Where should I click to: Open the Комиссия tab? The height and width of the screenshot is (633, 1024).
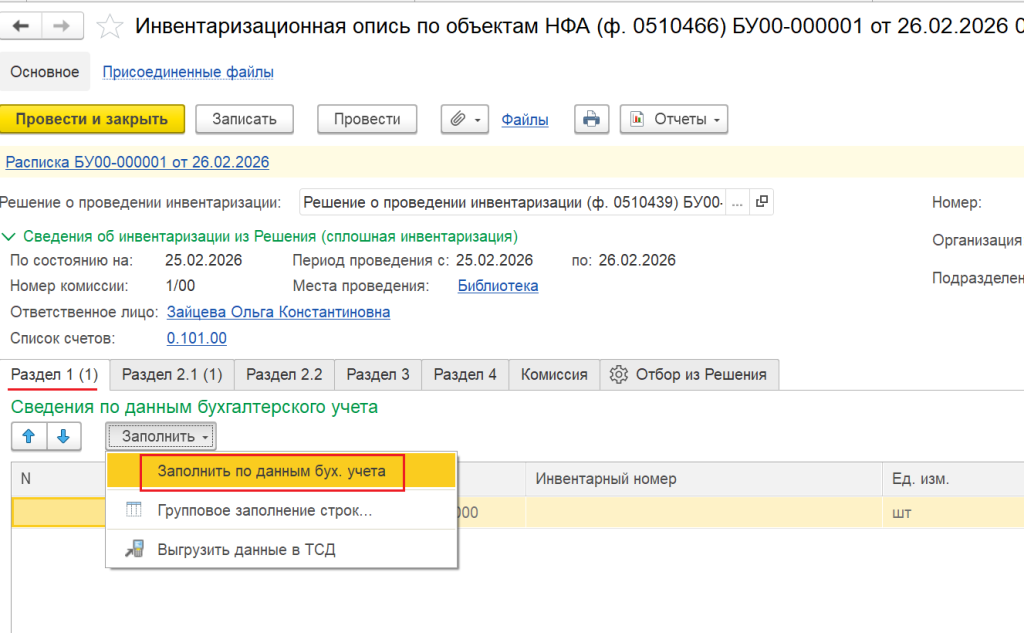pyautogui.click(x=554, y=374)
